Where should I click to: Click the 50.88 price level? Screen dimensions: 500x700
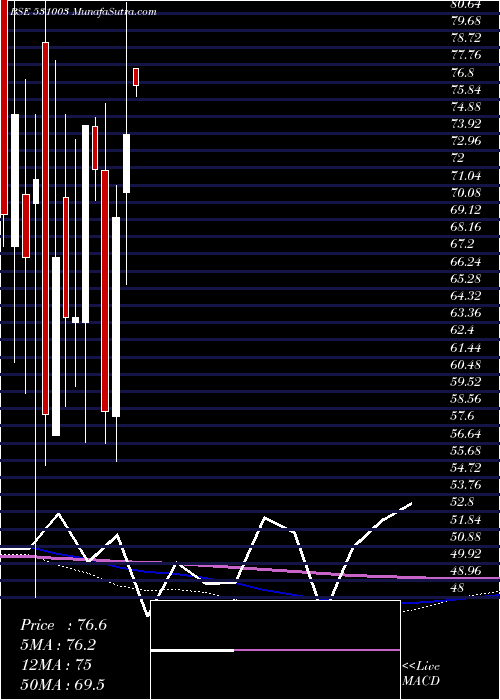[467, 536]
